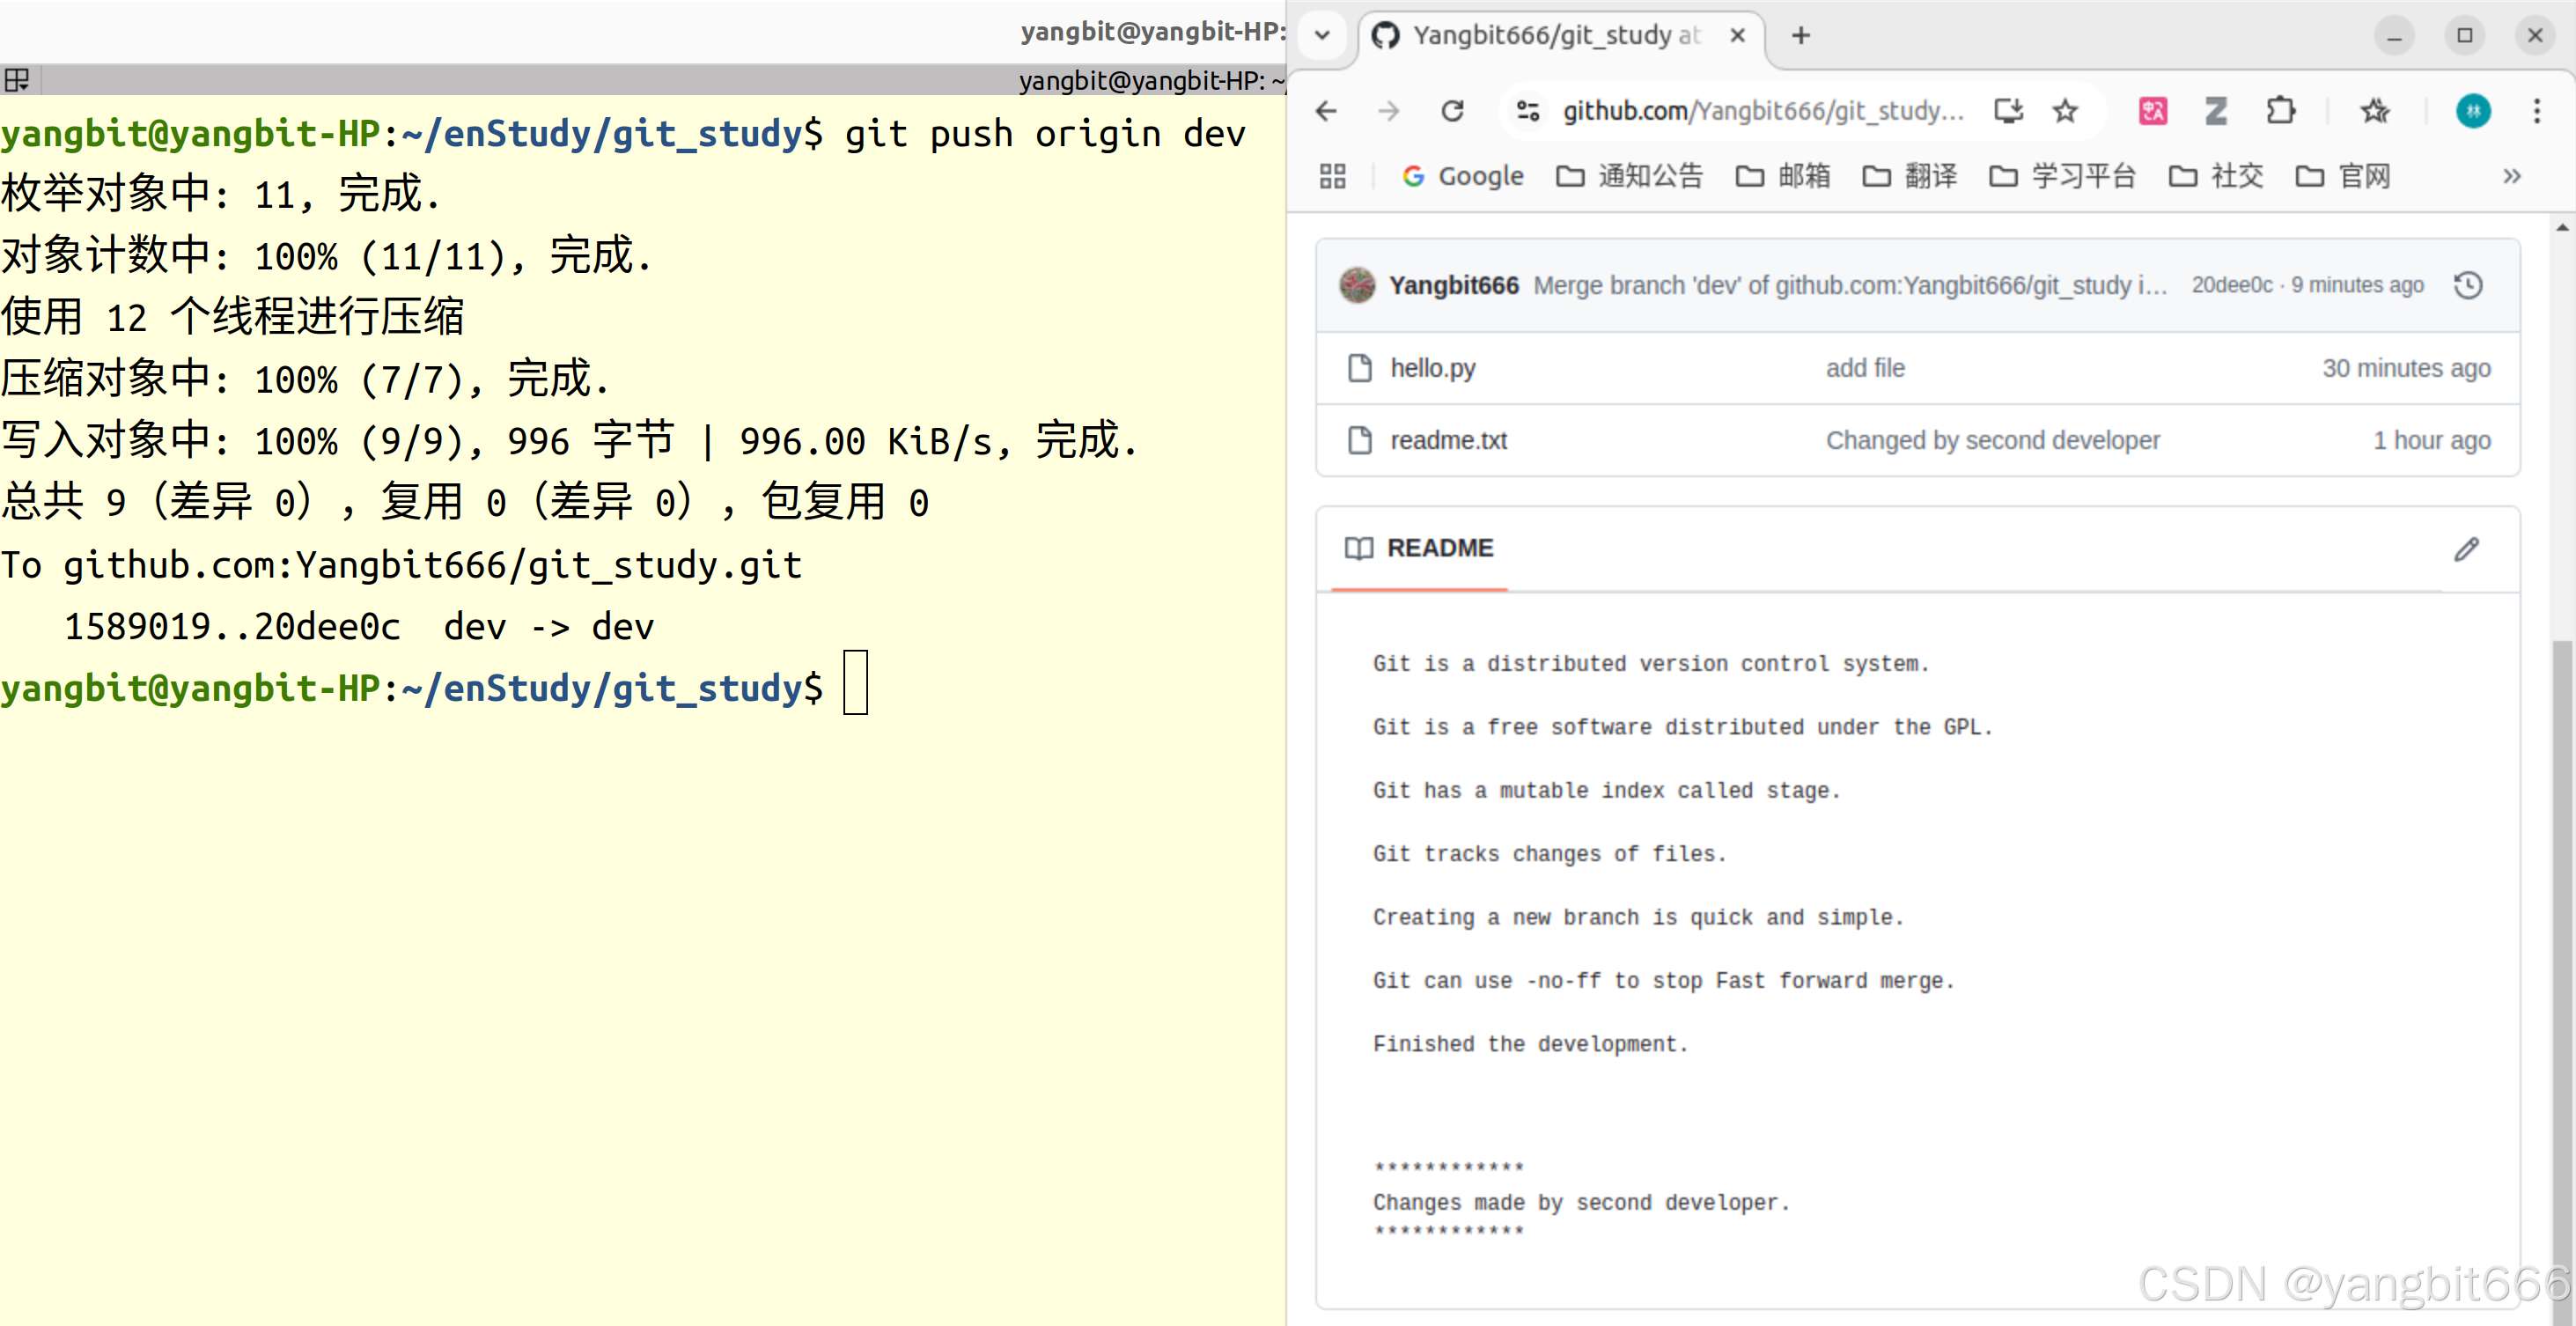Viewport: 2576px width, 1326px height.
Task: Open commit history clock icon
Action: [x=2468, y=286]
